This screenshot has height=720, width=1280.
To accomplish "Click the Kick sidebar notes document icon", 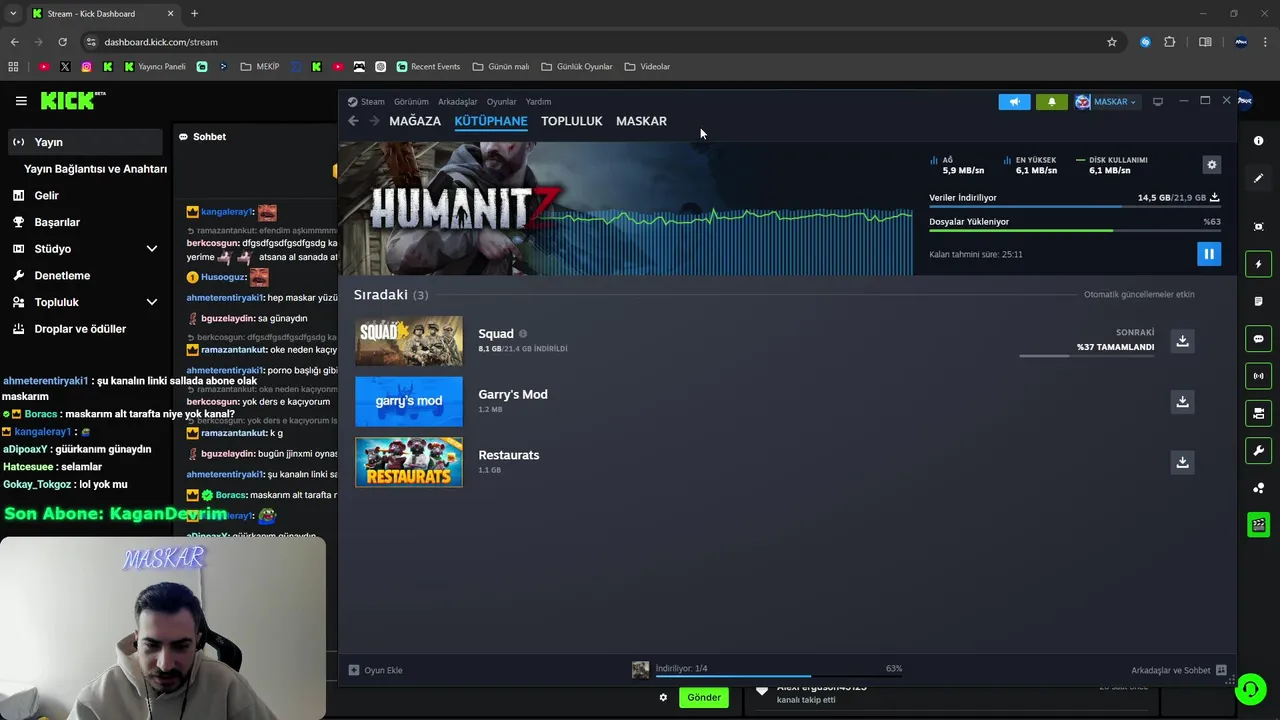I will [1259, 301].
